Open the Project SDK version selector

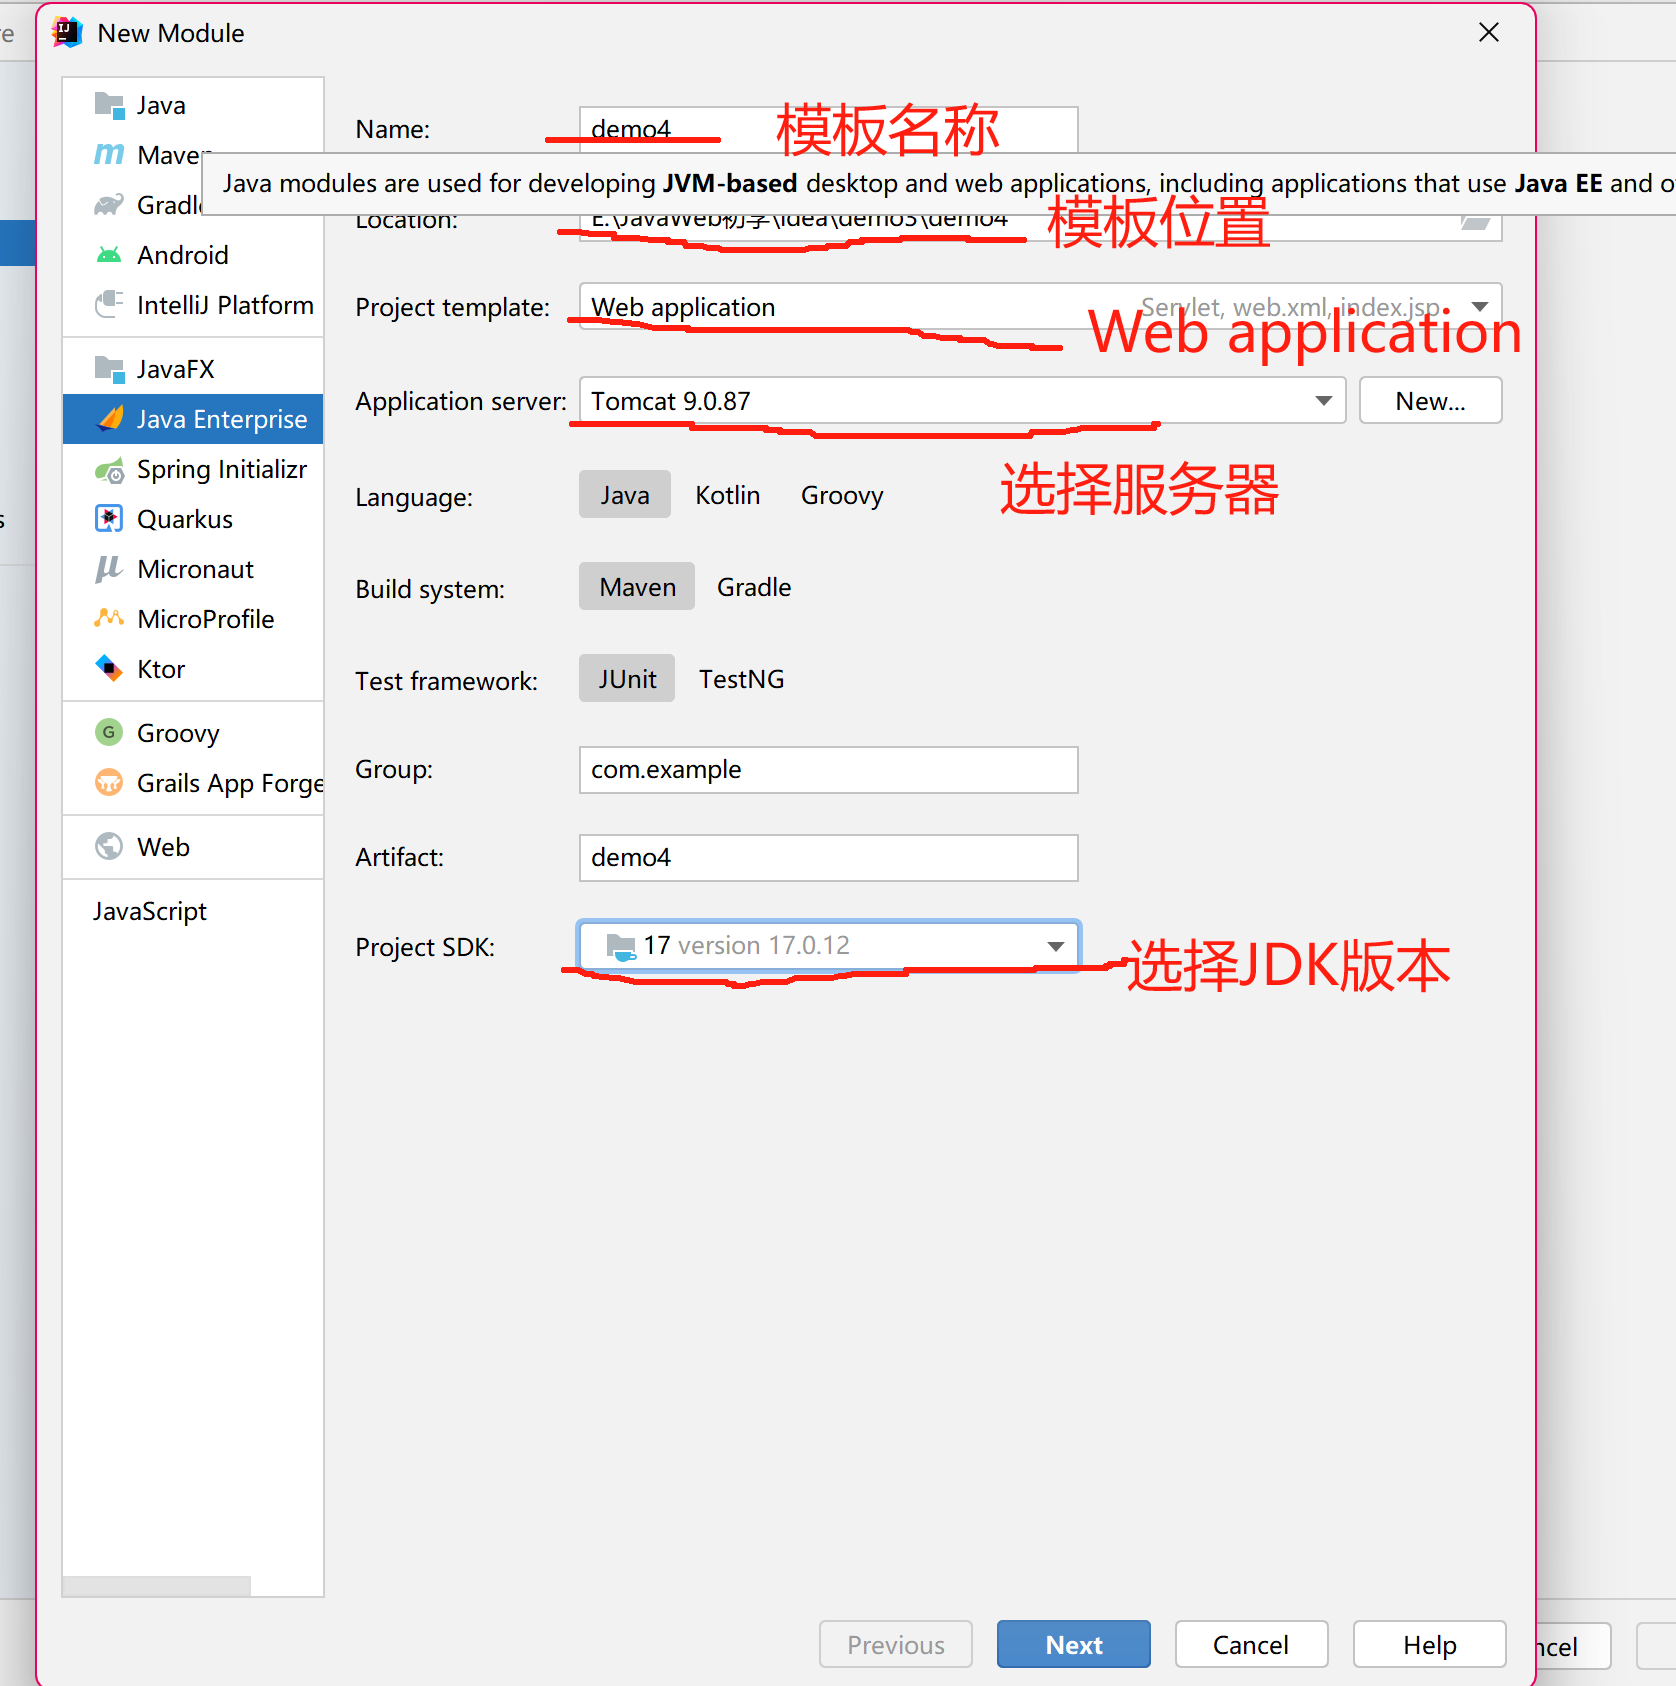coord(1055,946)
